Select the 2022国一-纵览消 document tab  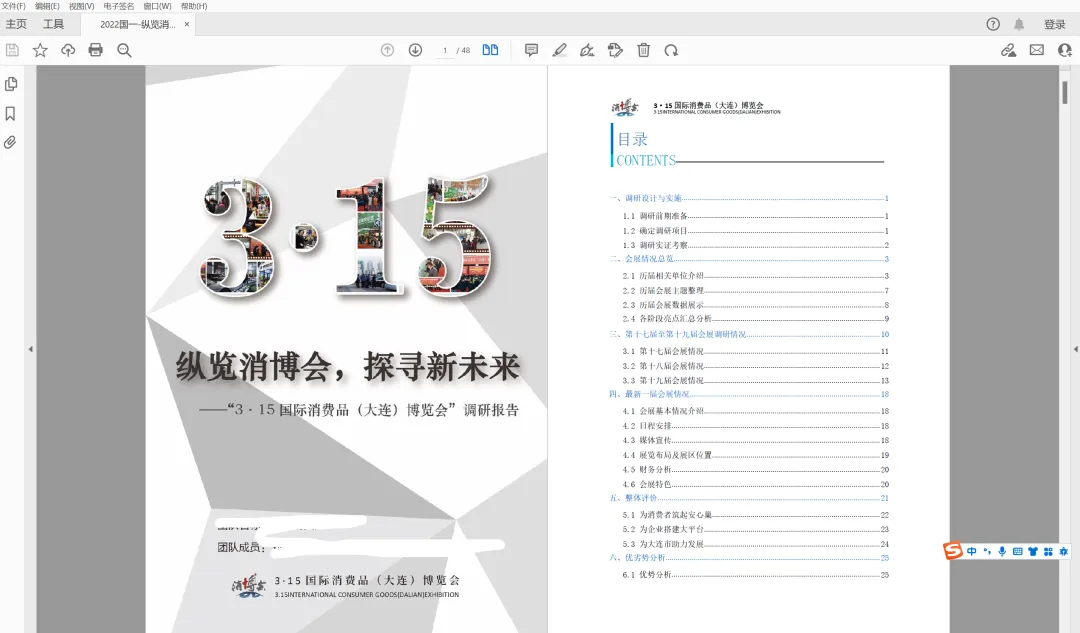(x=137, y=24)
